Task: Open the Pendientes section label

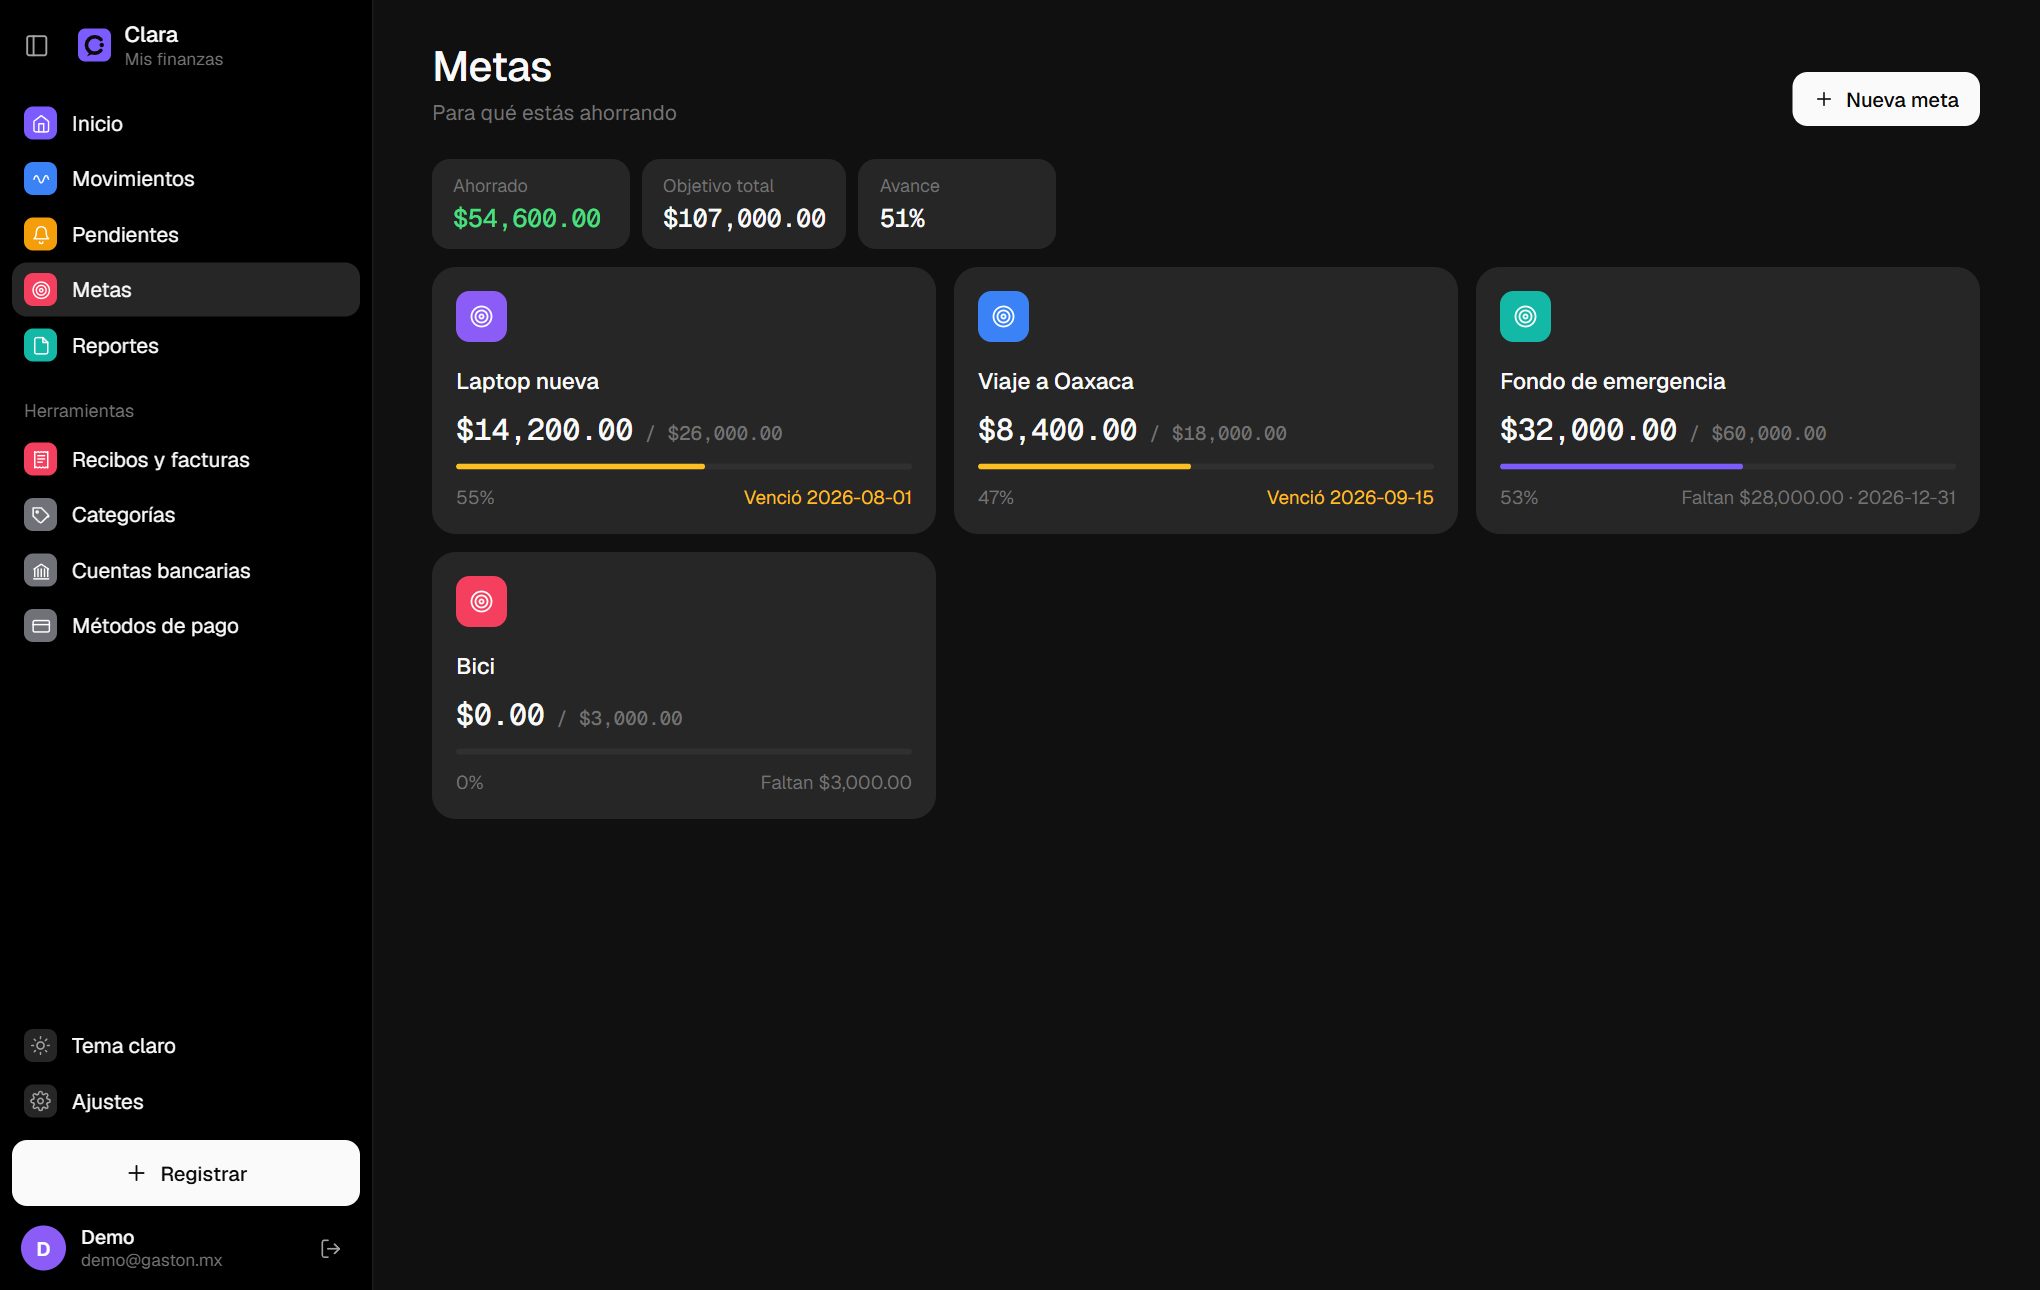Action: (x=125, y=235)
